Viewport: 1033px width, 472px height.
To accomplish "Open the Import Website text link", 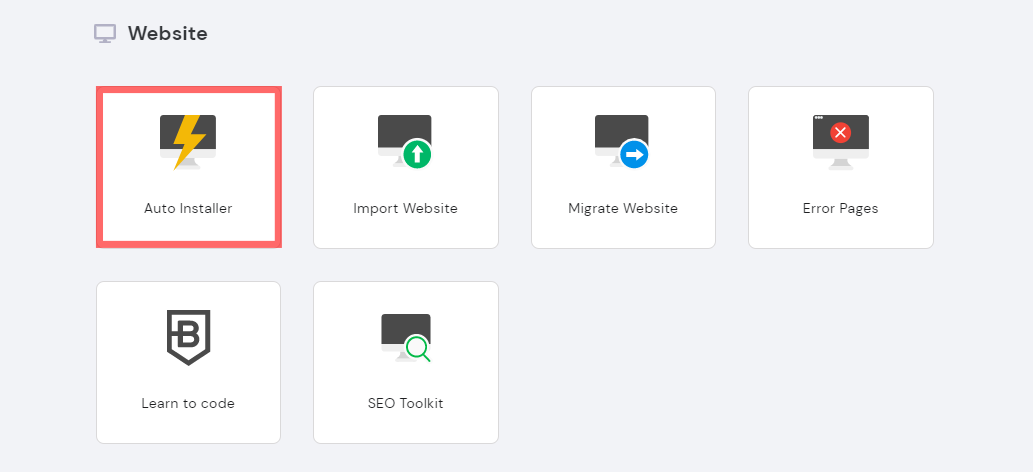I will click(x=405, y=209).
